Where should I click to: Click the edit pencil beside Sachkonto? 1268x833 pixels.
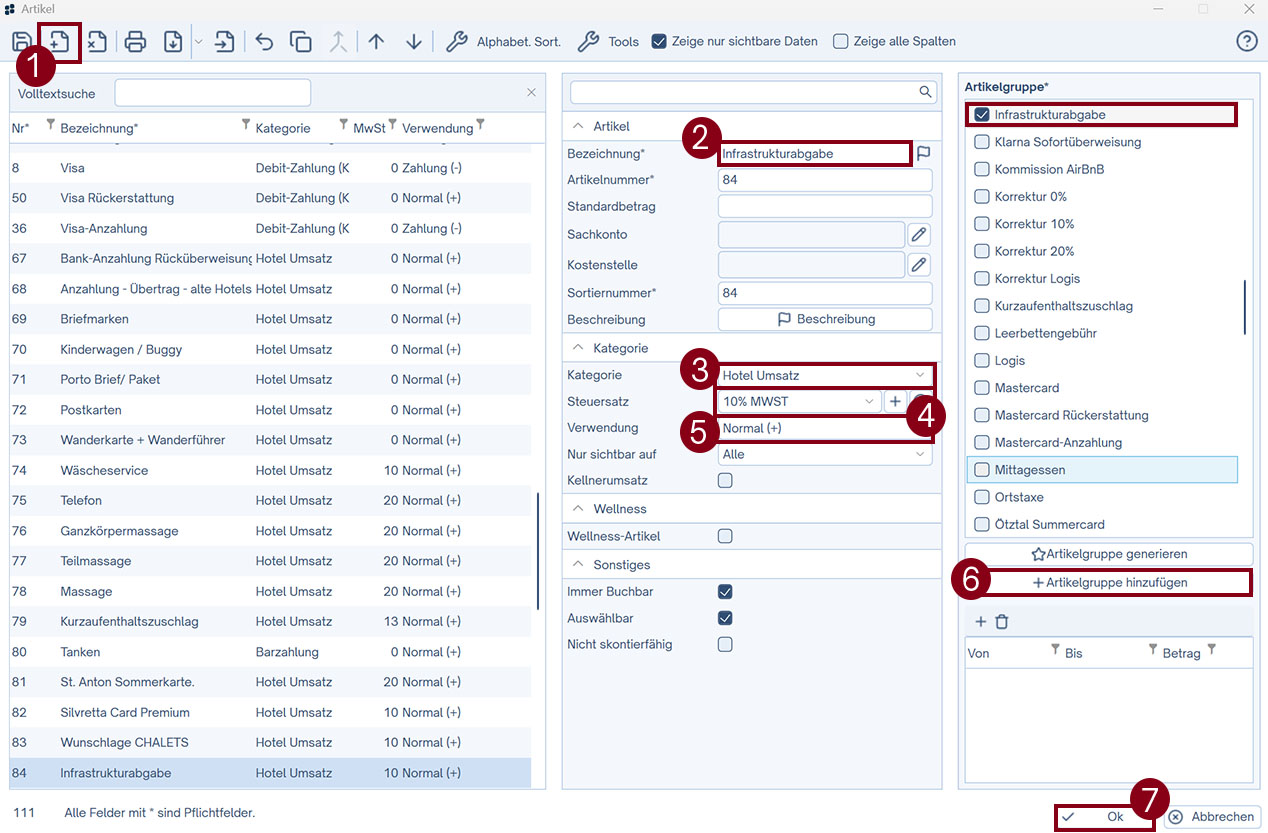918,235
